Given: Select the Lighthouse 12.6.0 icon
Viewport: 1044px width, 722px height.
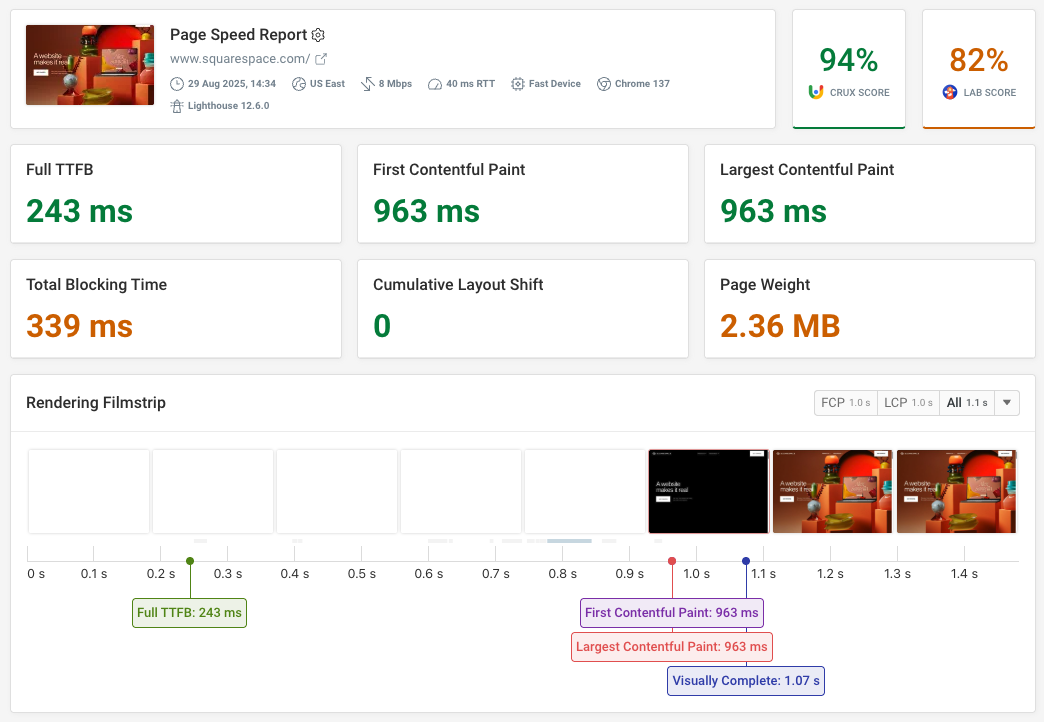Looking at the screenshot, I should [x=176, y=105].
